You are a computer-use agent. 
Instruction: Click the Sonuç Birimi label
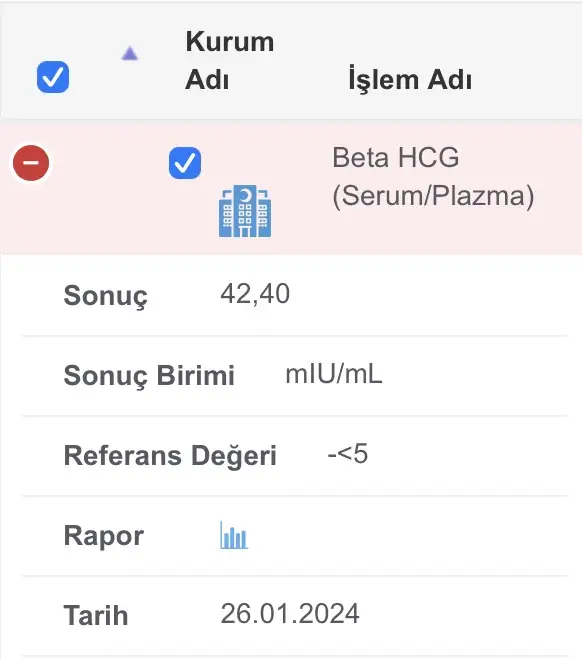point(149,375)
